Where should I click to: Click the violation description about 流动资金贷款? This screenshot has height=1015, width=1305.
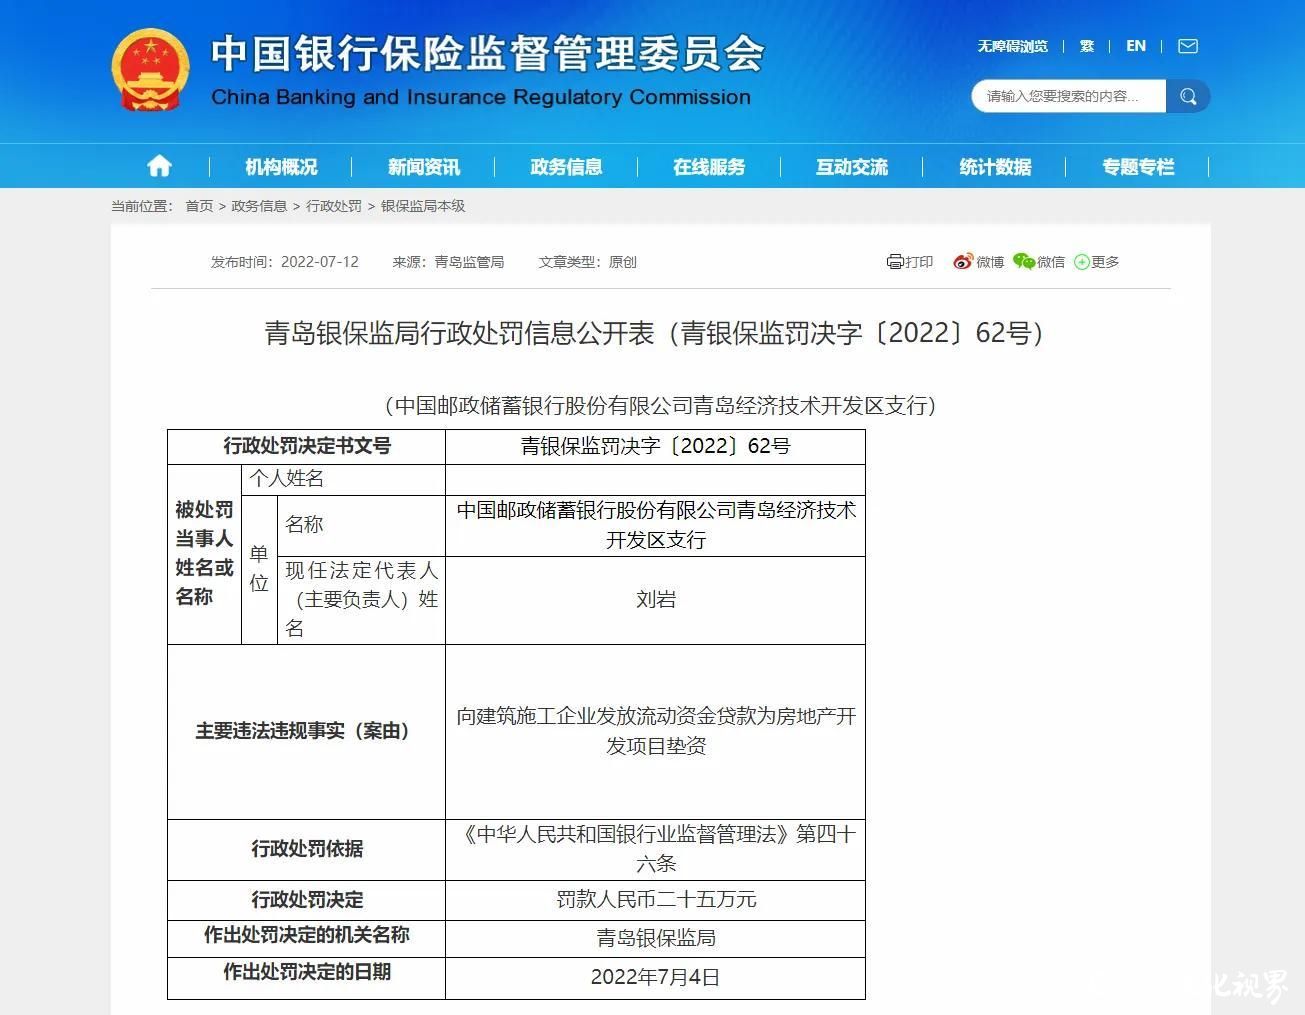(655, 731)
